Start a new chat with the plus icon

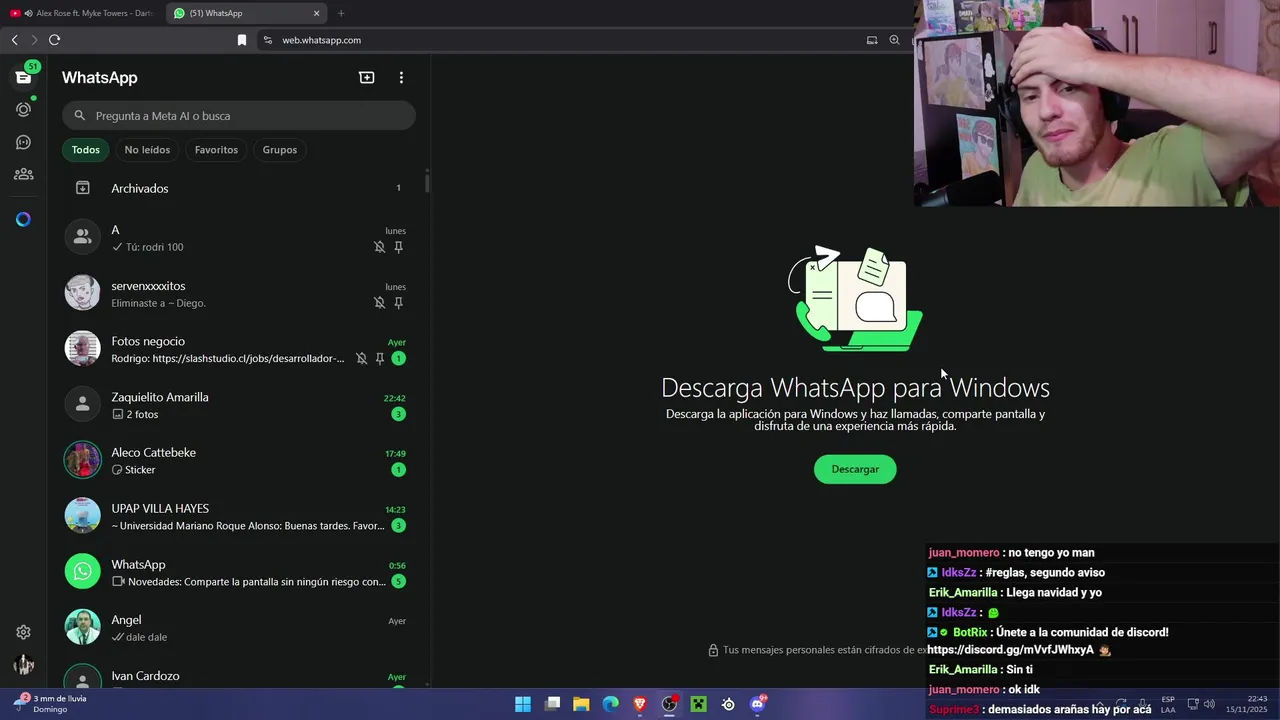(x=367, y=77)
